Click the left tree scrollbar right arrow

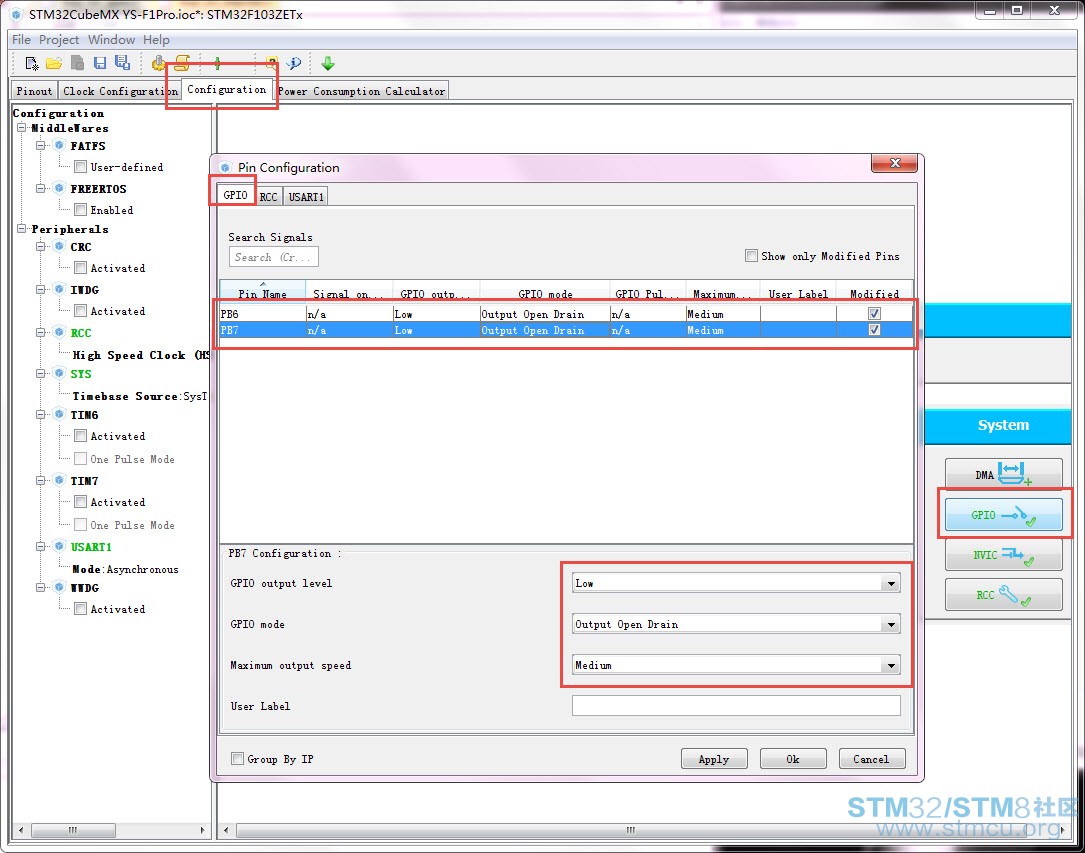tap(202, 829)
